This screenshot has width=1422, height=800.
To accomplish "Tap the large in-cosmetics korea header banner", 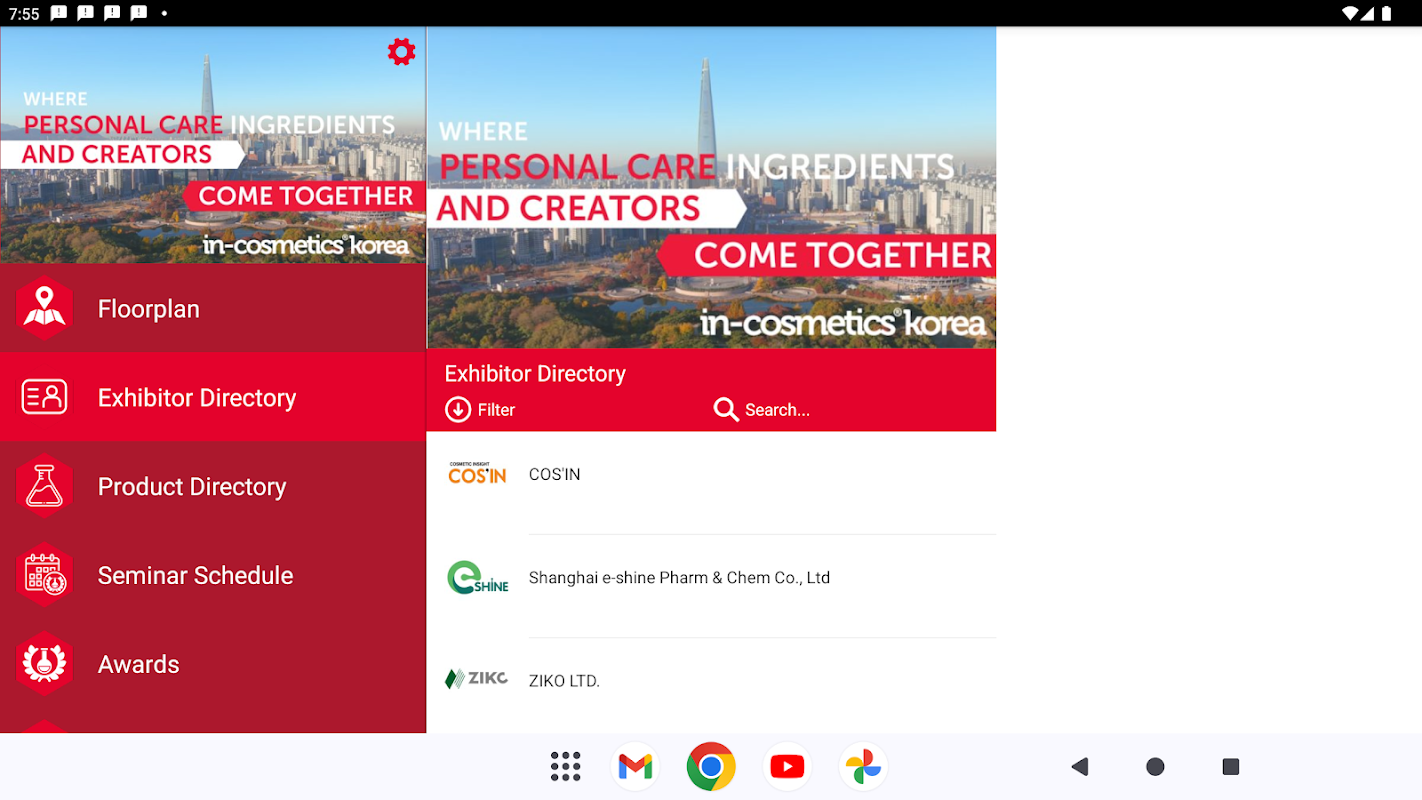I will [711, 188].
